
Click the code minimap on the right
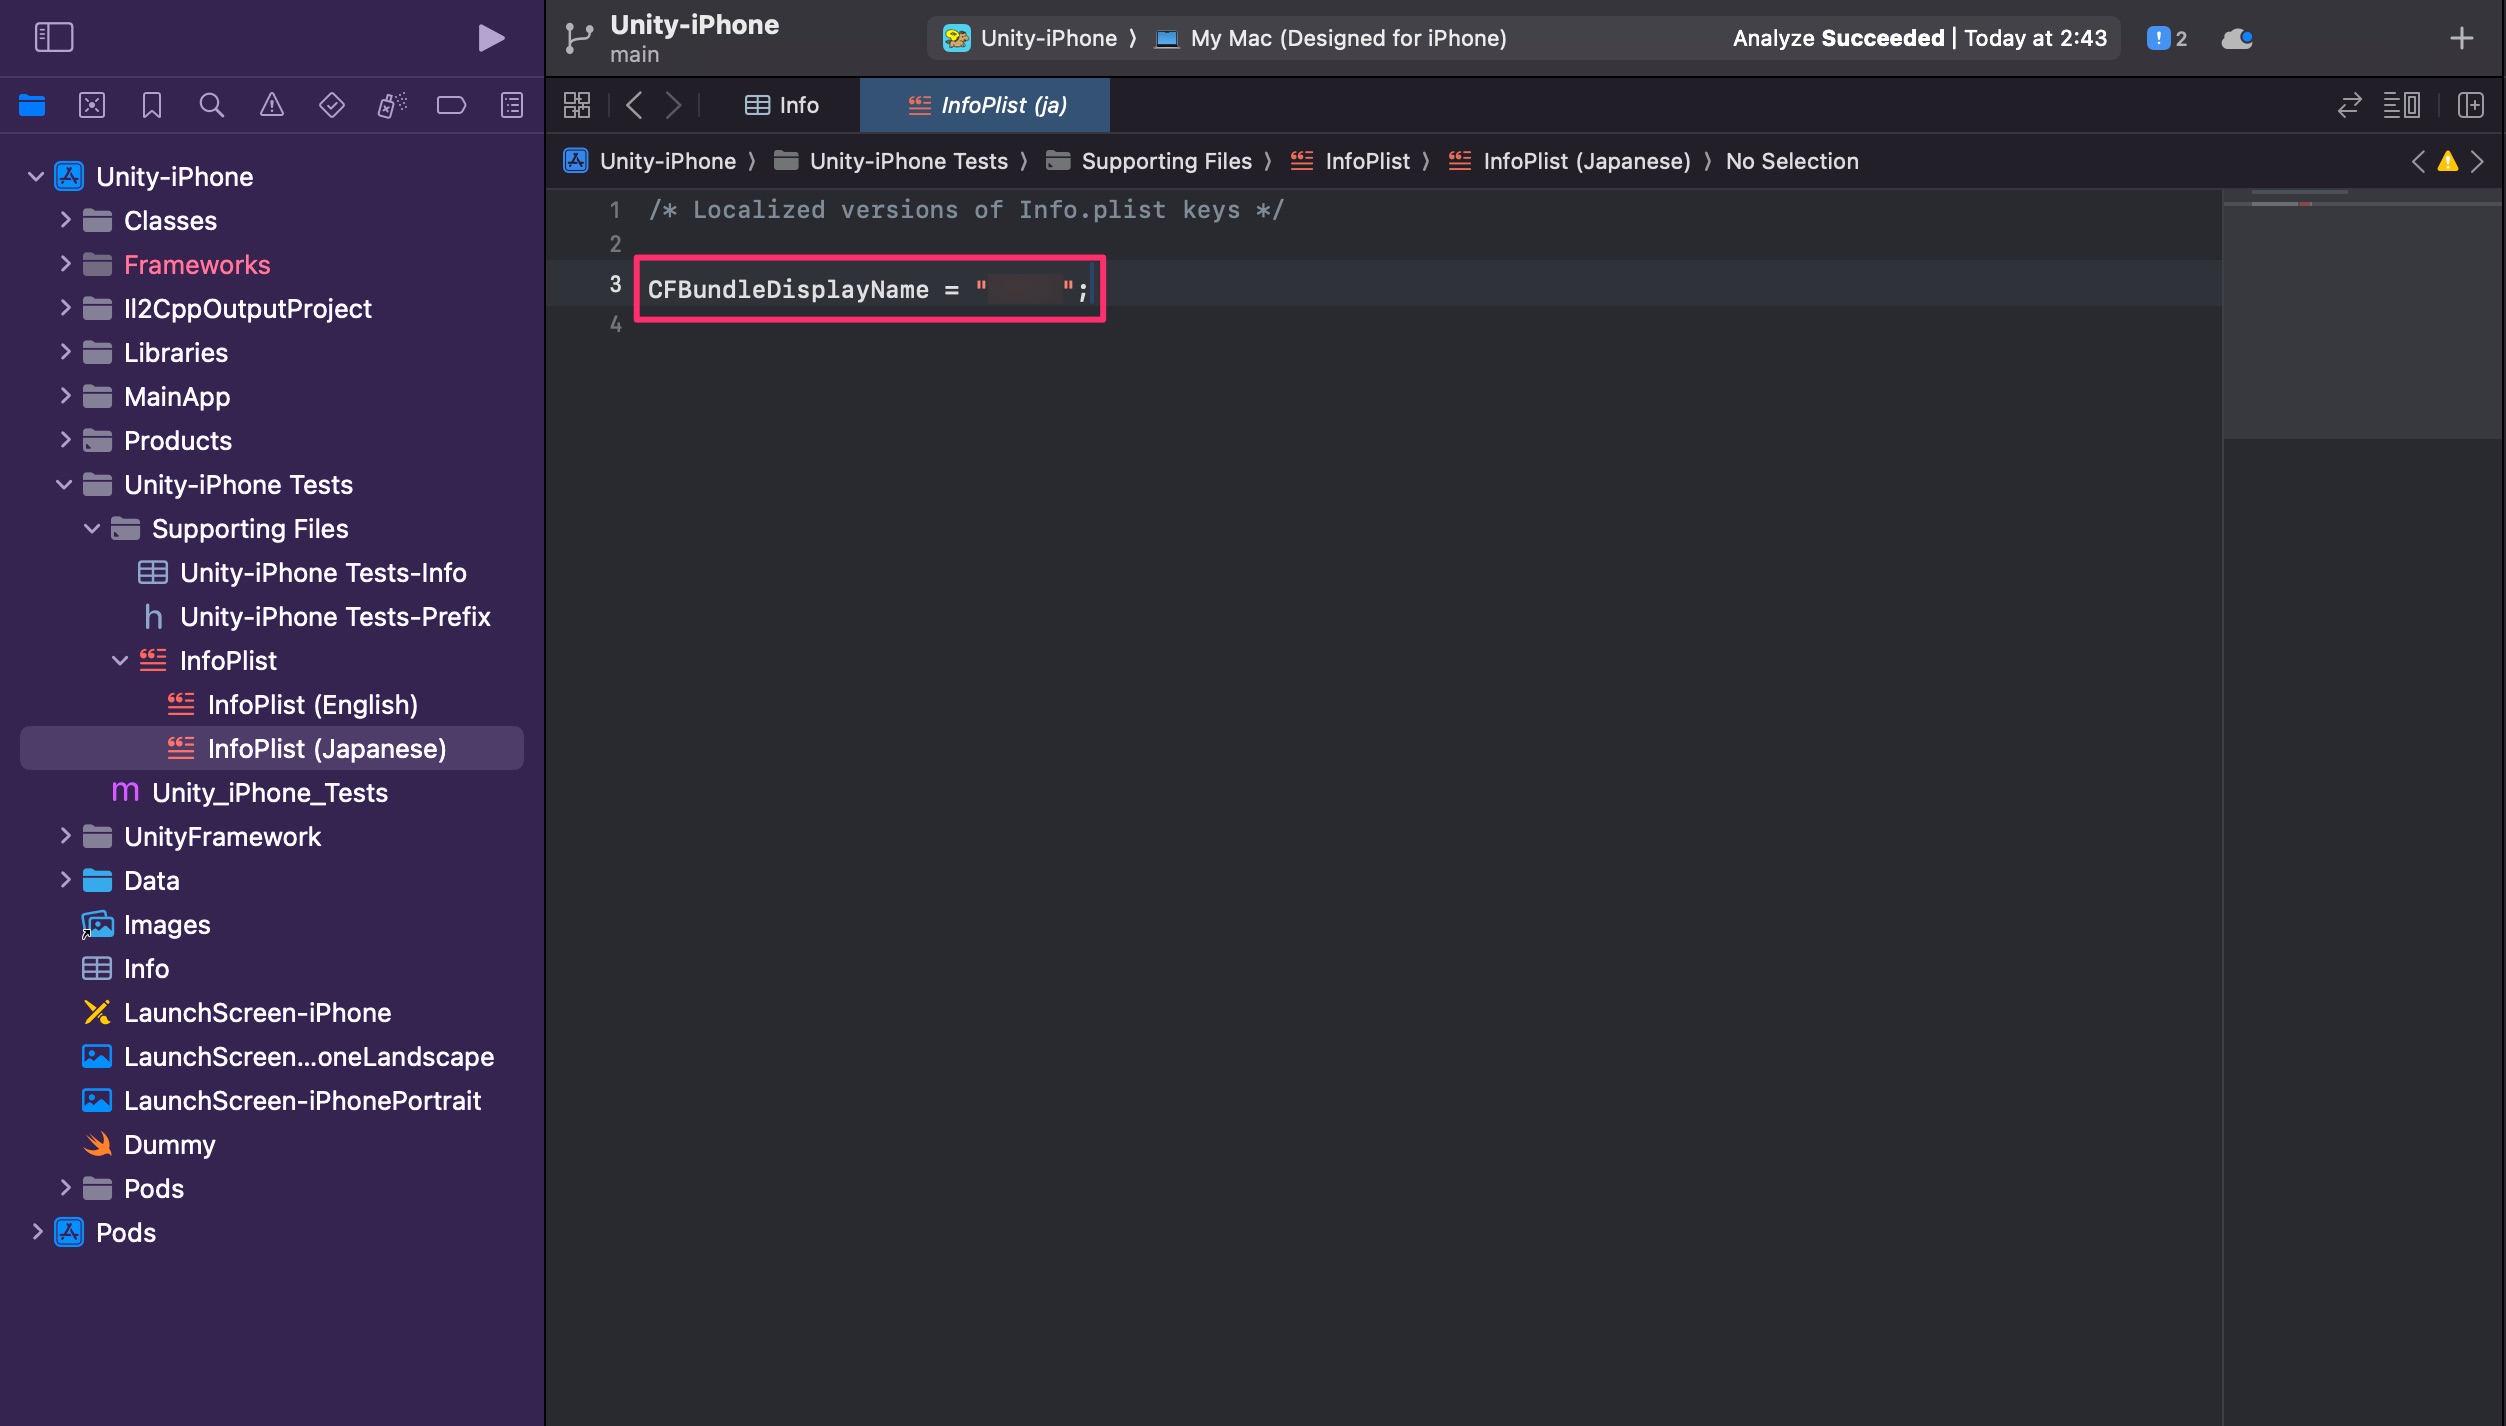[2362, 314]
